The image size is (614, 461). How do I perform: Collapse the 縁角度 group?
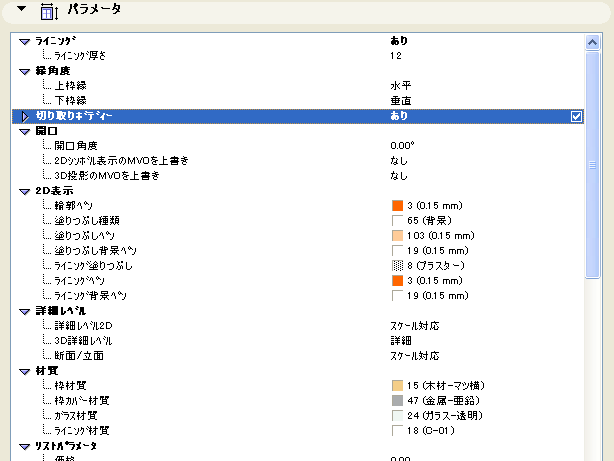pos(25,72)
